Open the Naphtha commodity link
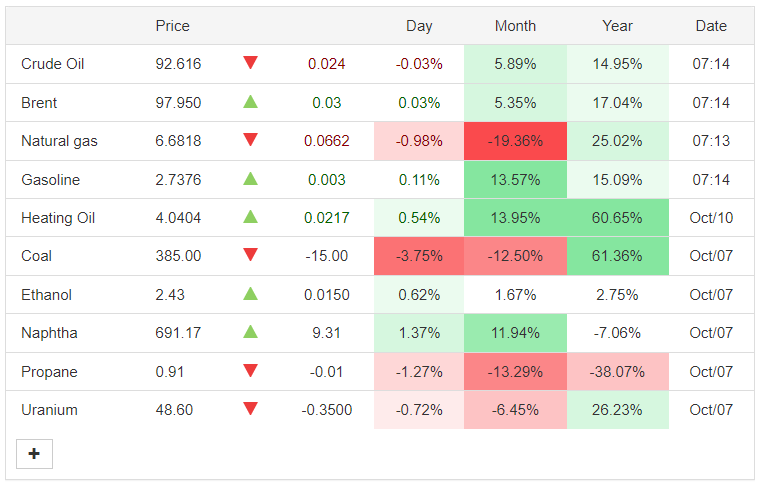764x489 pixels. point(49,333)
